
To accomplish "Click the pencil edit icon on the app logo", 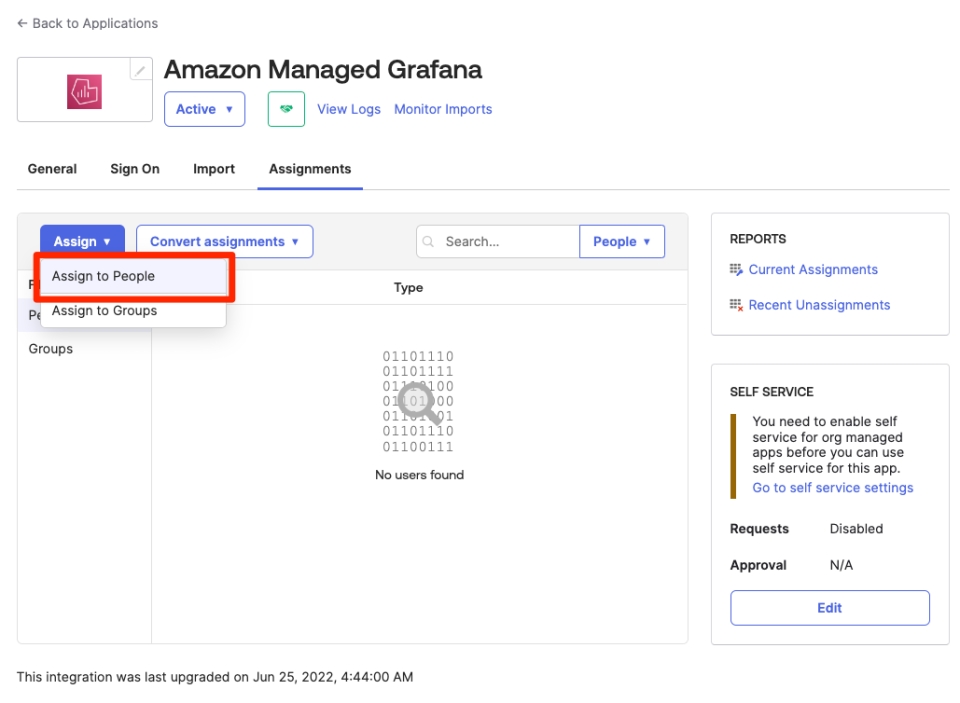I will click(x=140, y=69).
